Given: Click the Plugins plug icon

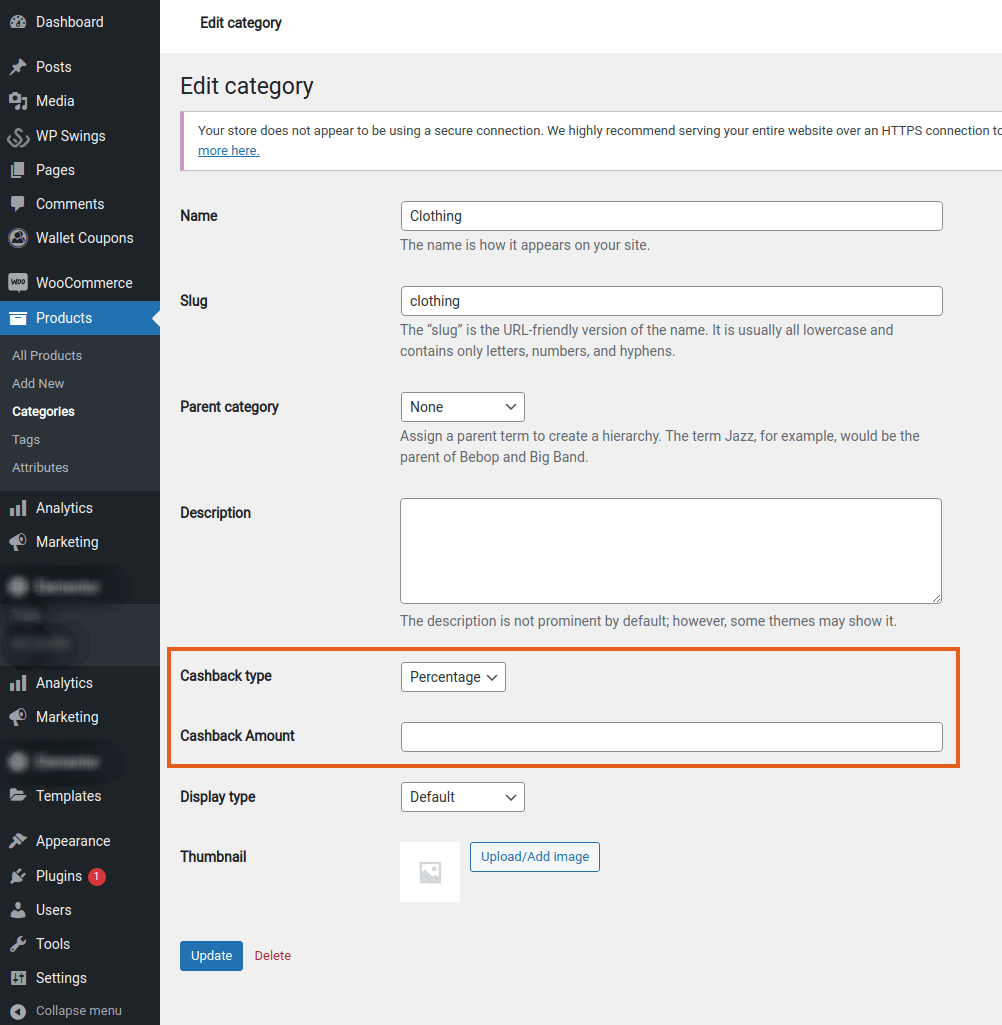Looking at the screenshot, I should coord(18,876).
